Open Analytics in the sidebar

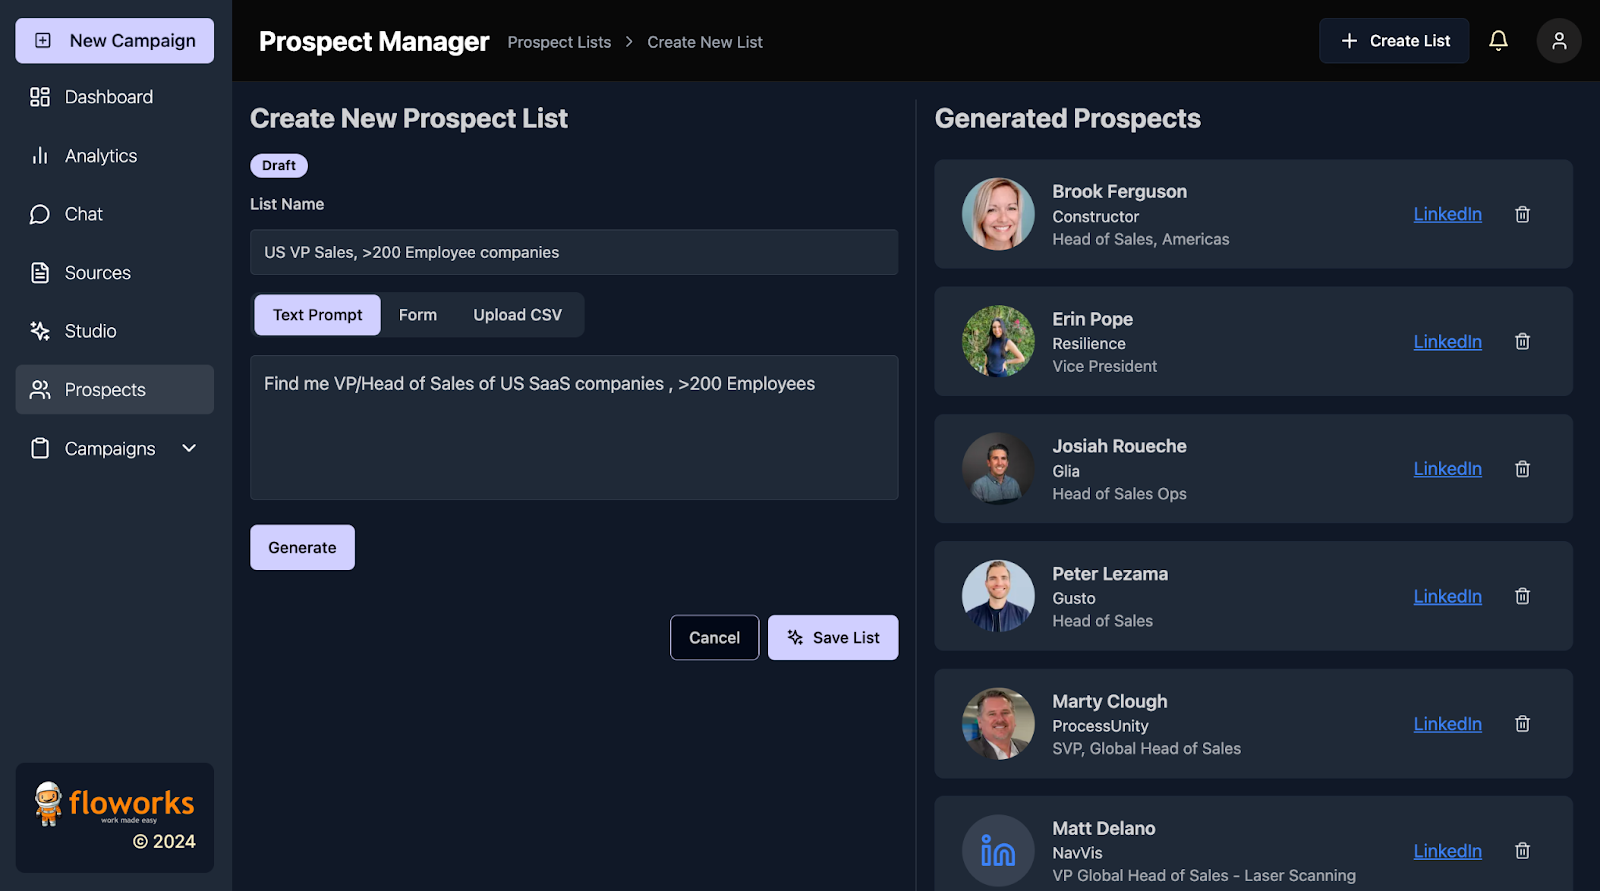[x=101, y=156]
